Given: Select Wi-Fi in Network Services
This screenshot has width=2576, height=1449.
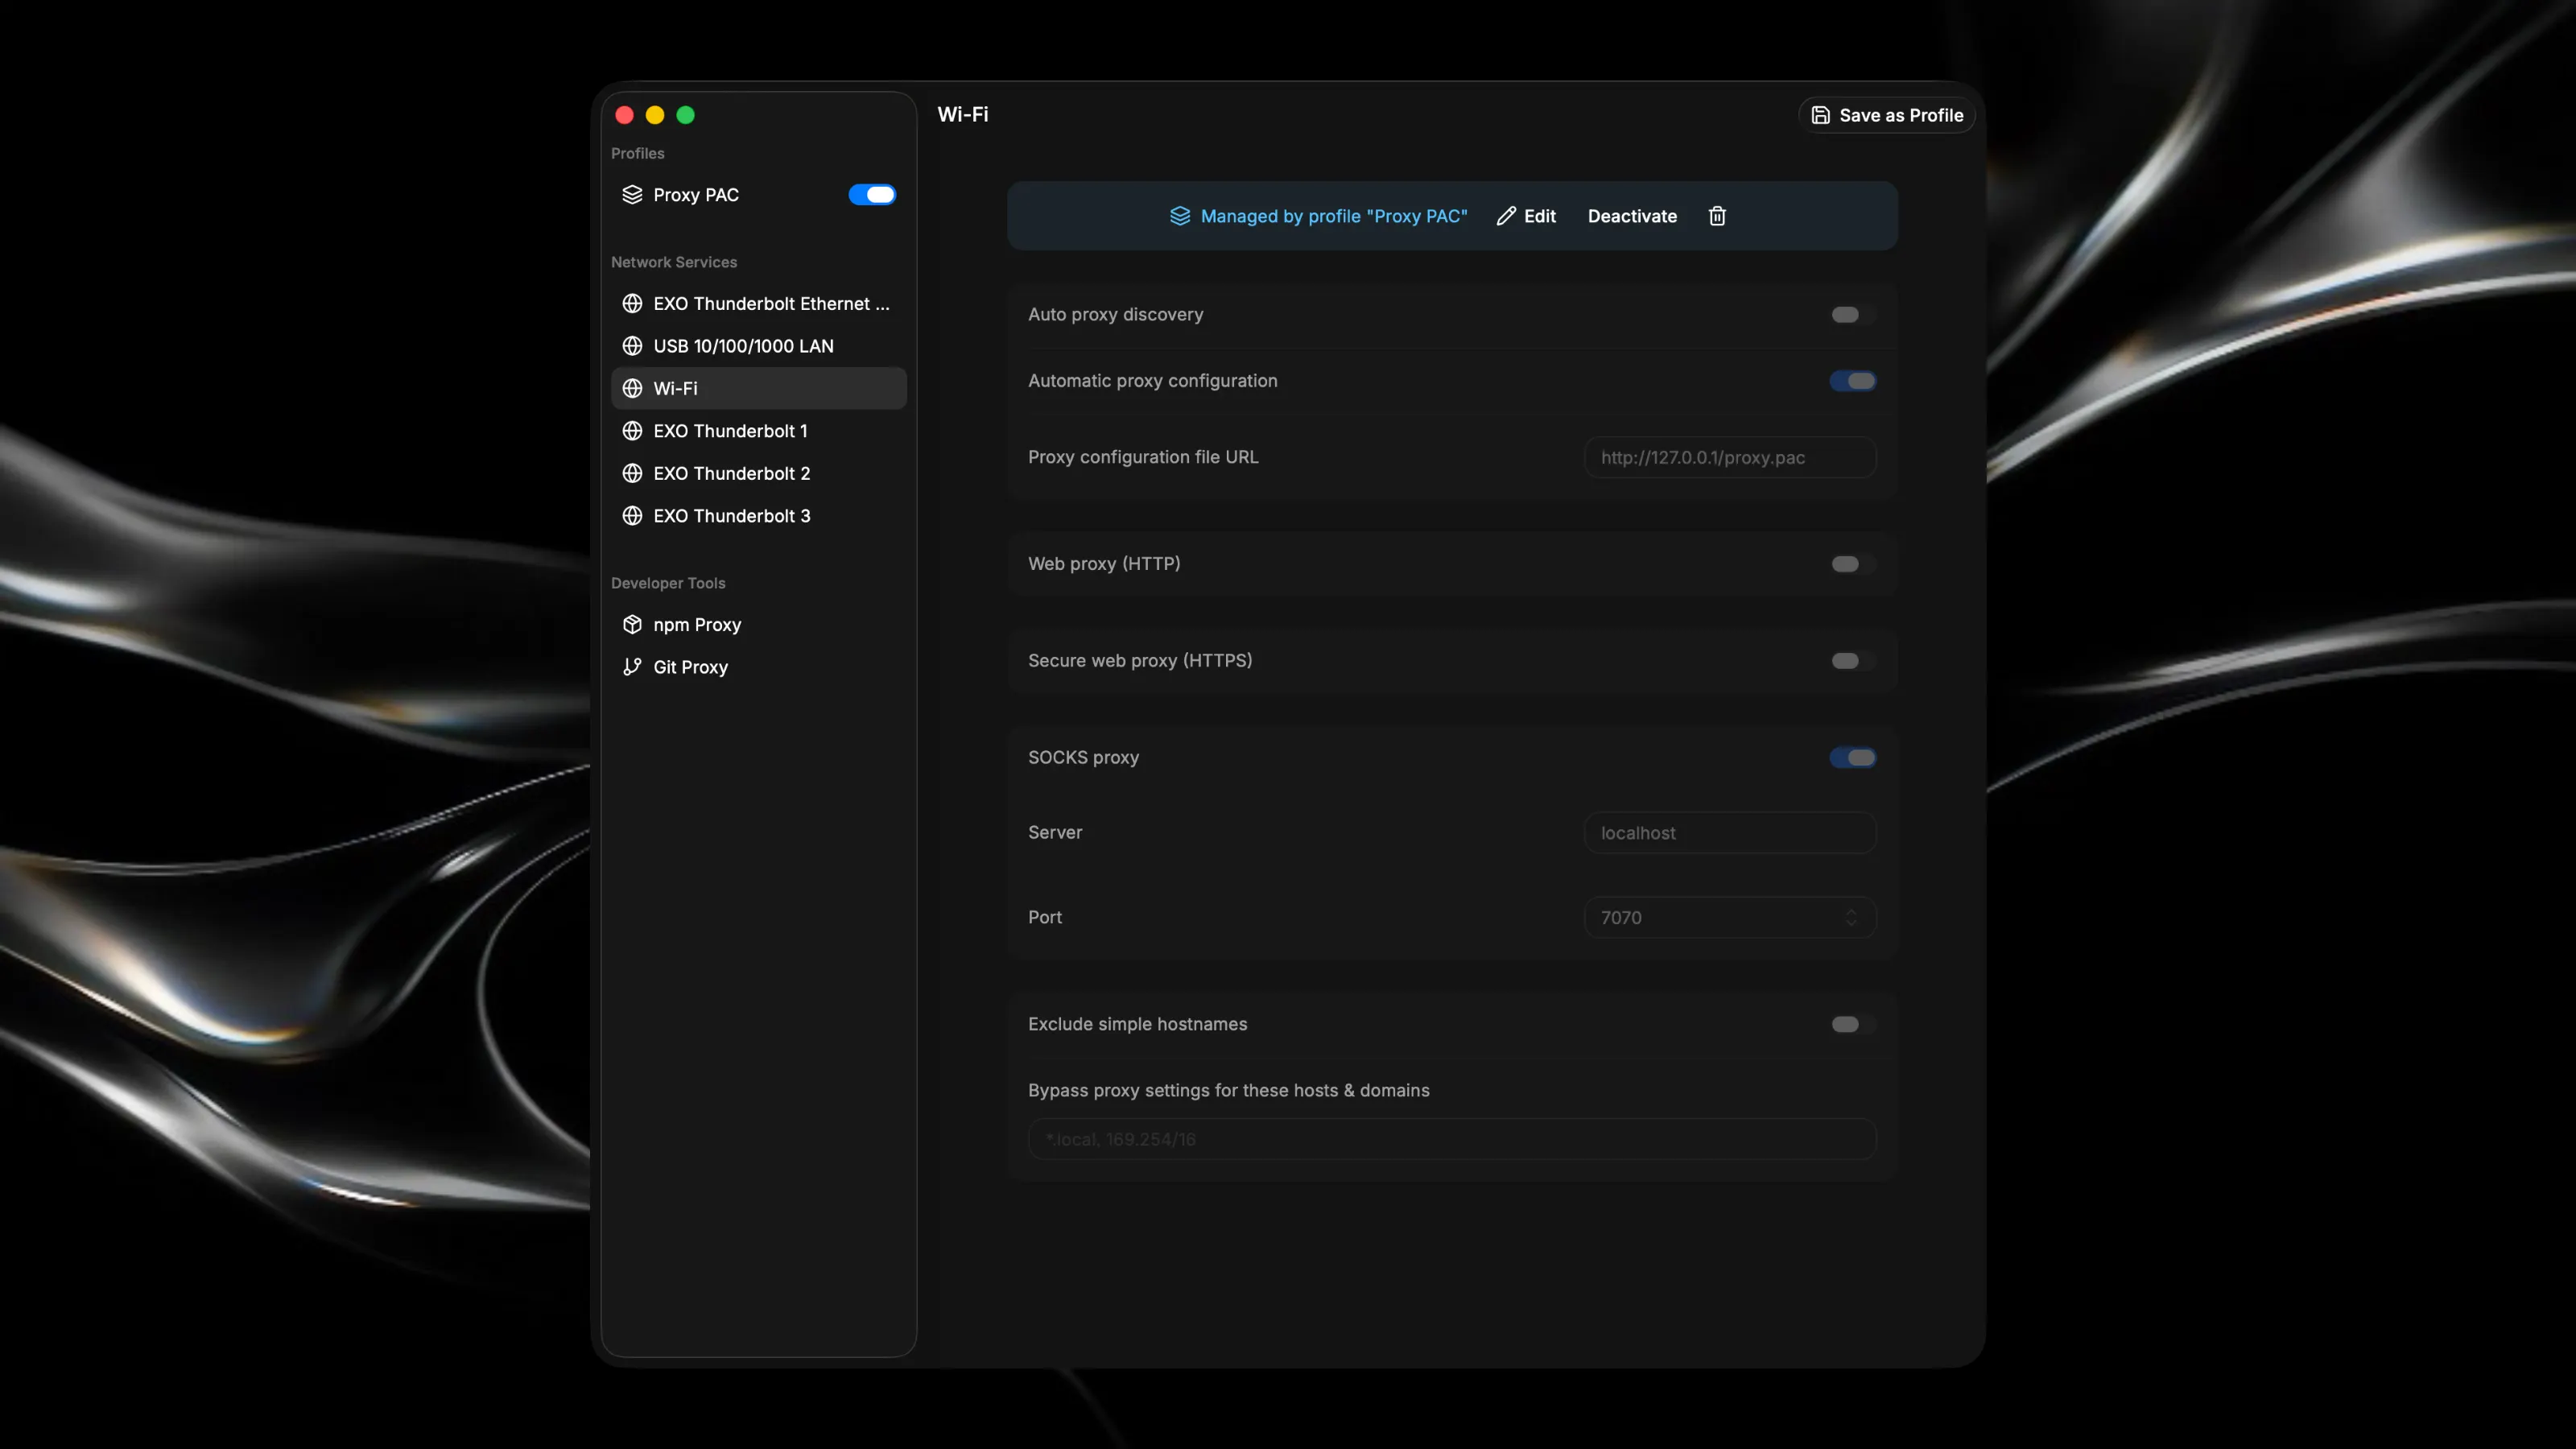Looking at the screenshot, I should click(x=759, y=389).
